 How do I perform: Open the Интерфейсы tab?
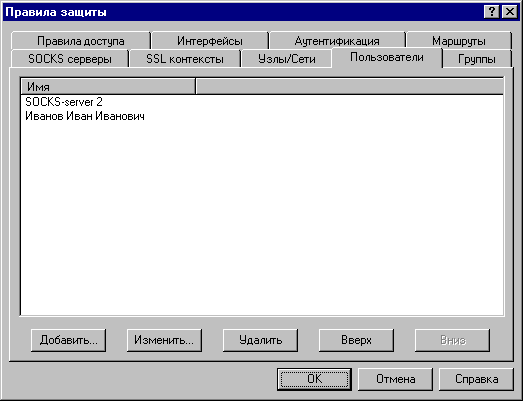[x=210, y=41]
